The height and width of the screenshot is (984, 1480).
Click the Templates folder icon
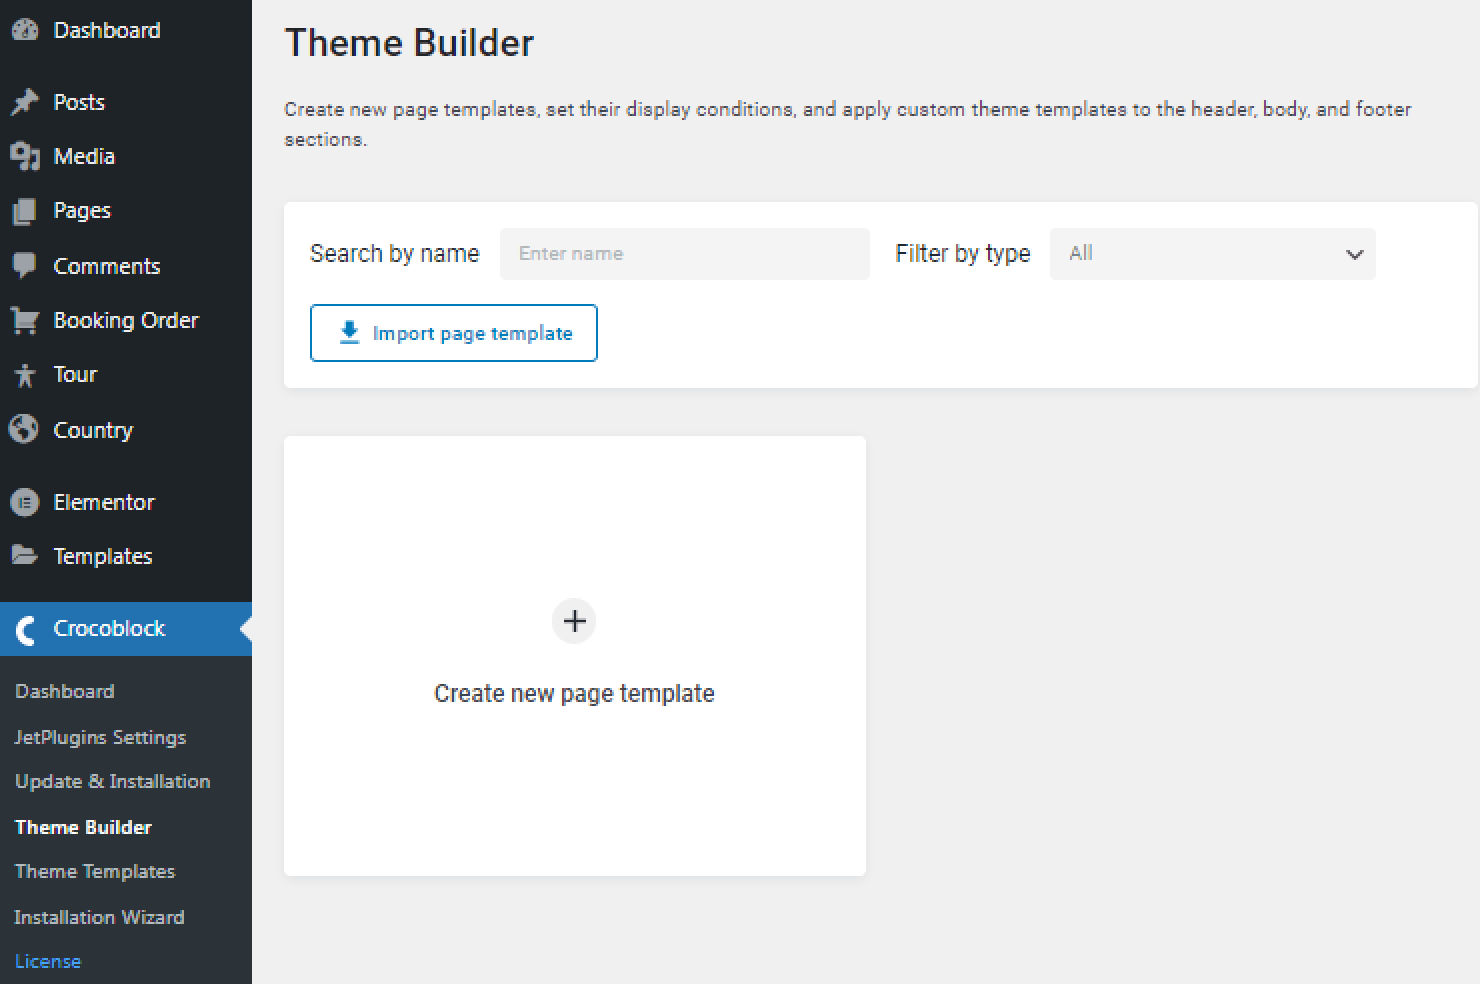click(24, 555)
